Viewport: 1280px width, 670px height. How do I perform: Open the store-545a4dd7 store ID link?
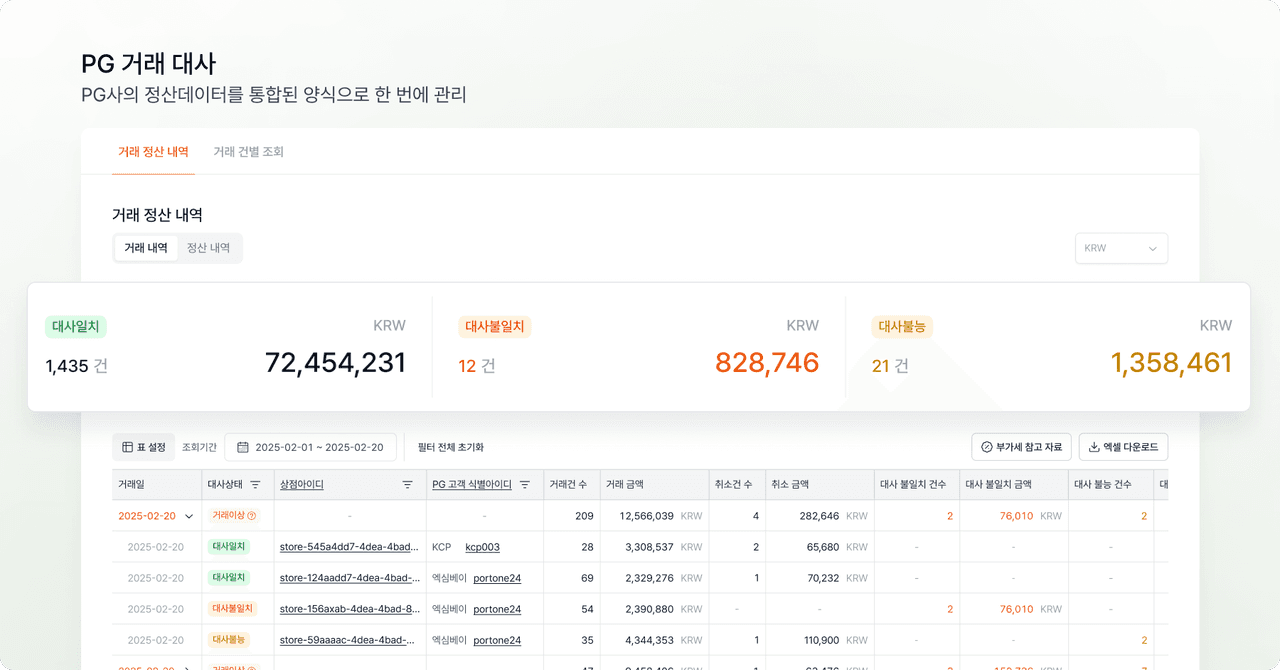(x=349, y=548)
